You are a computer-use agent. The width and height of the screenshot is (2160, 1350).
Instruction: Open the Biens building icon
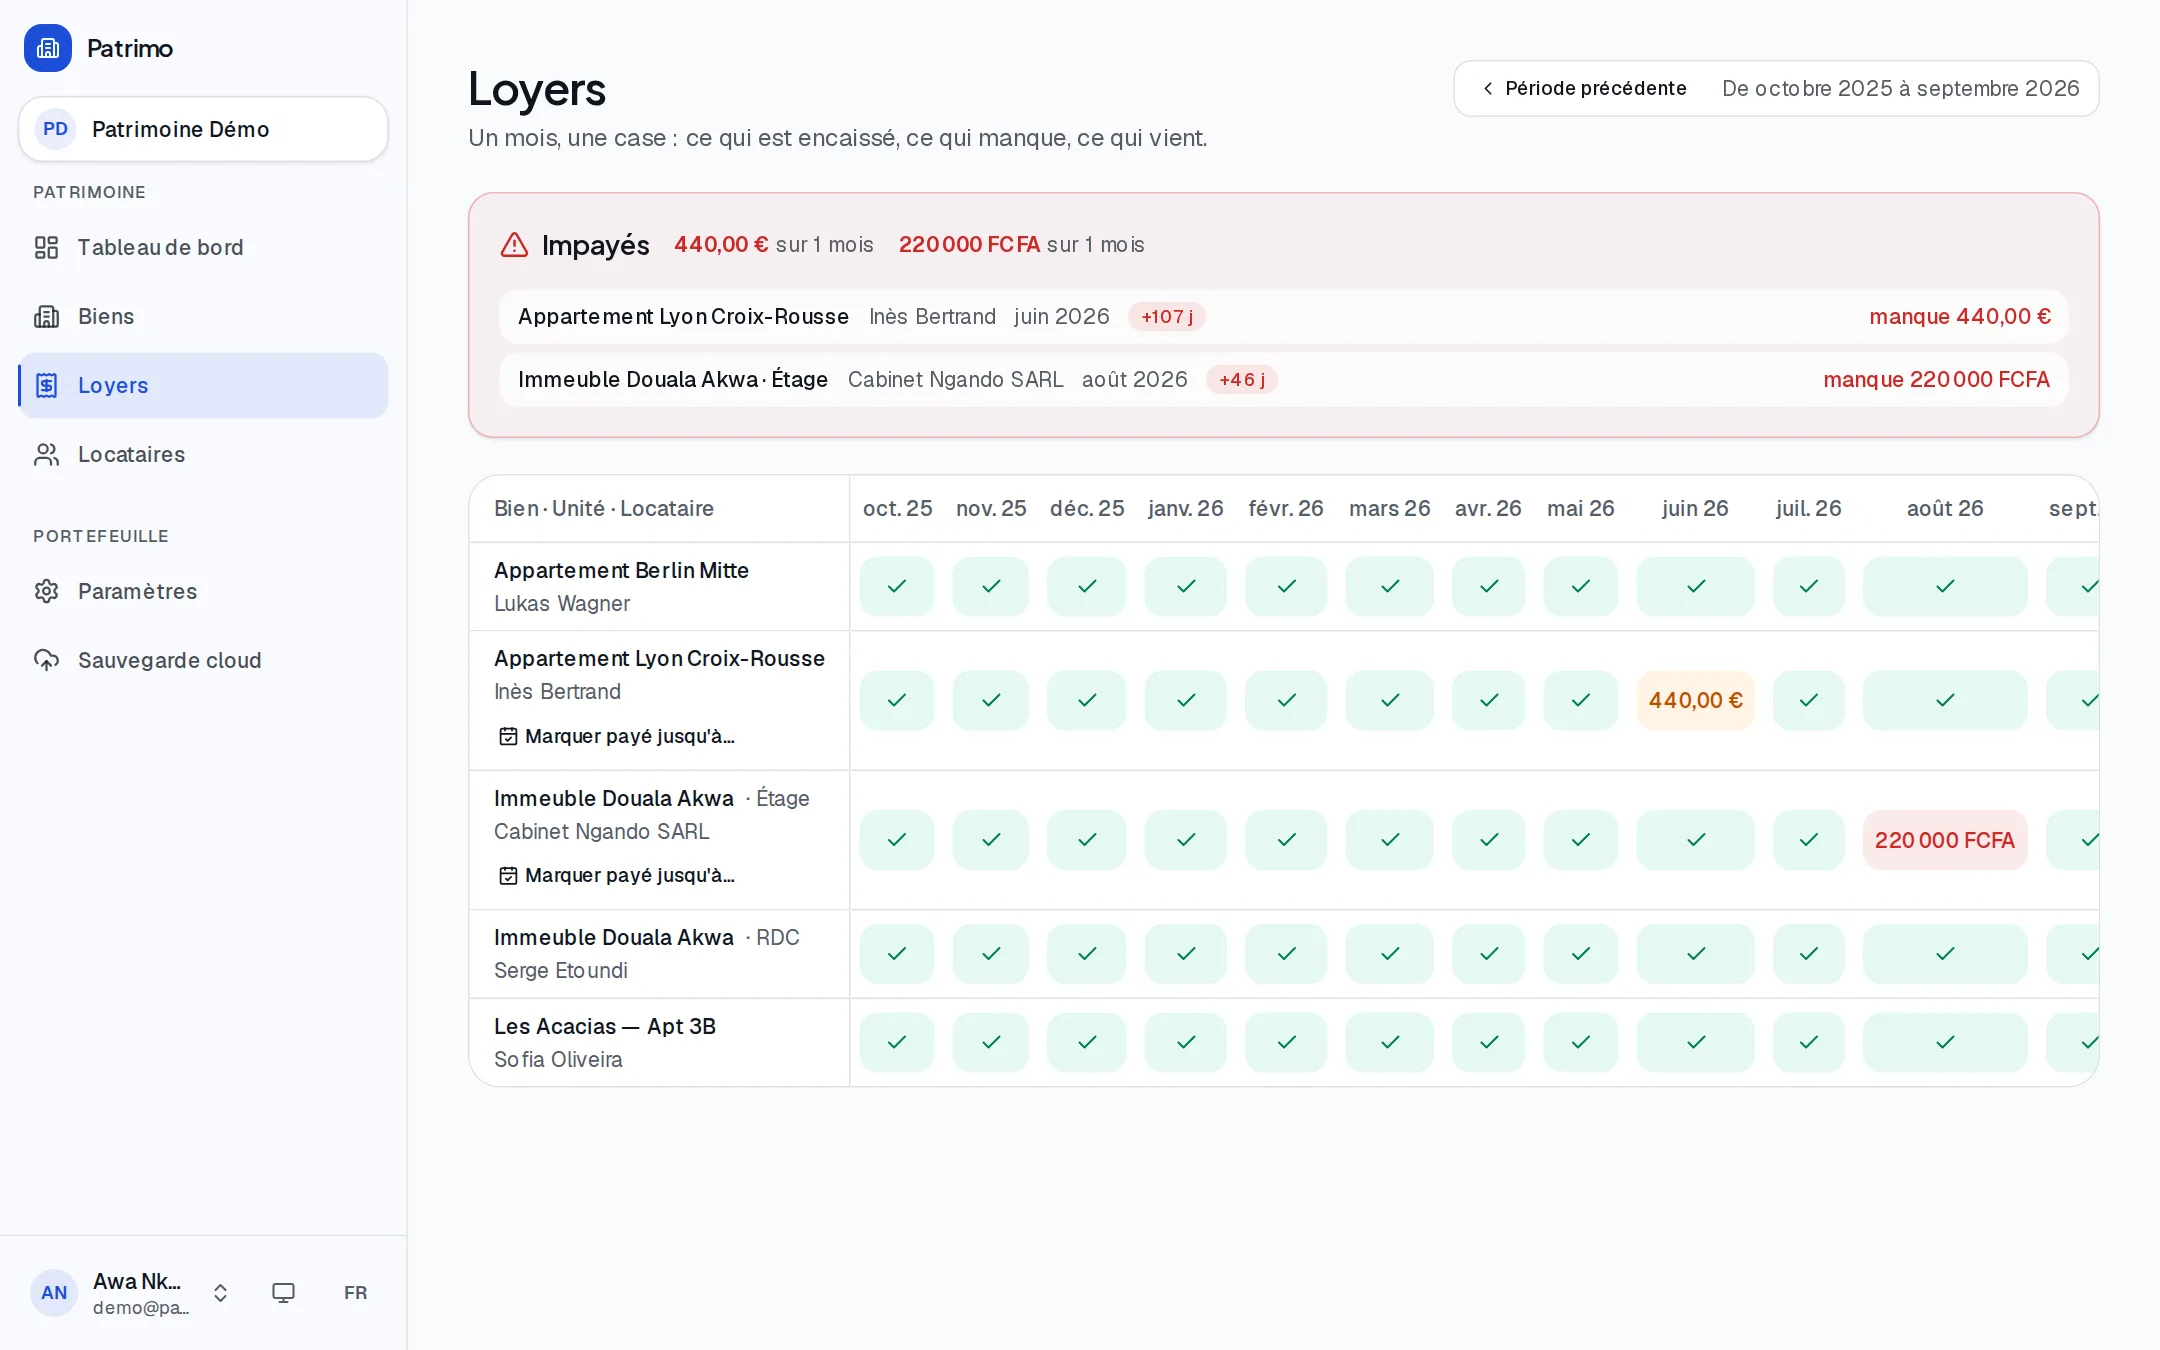(46, 316)
